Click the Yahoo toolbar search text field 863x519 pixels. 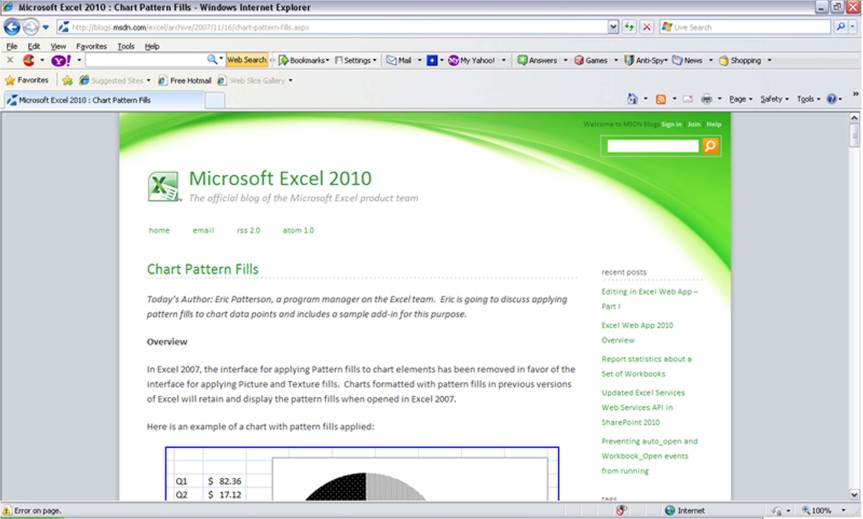point(145,60)
